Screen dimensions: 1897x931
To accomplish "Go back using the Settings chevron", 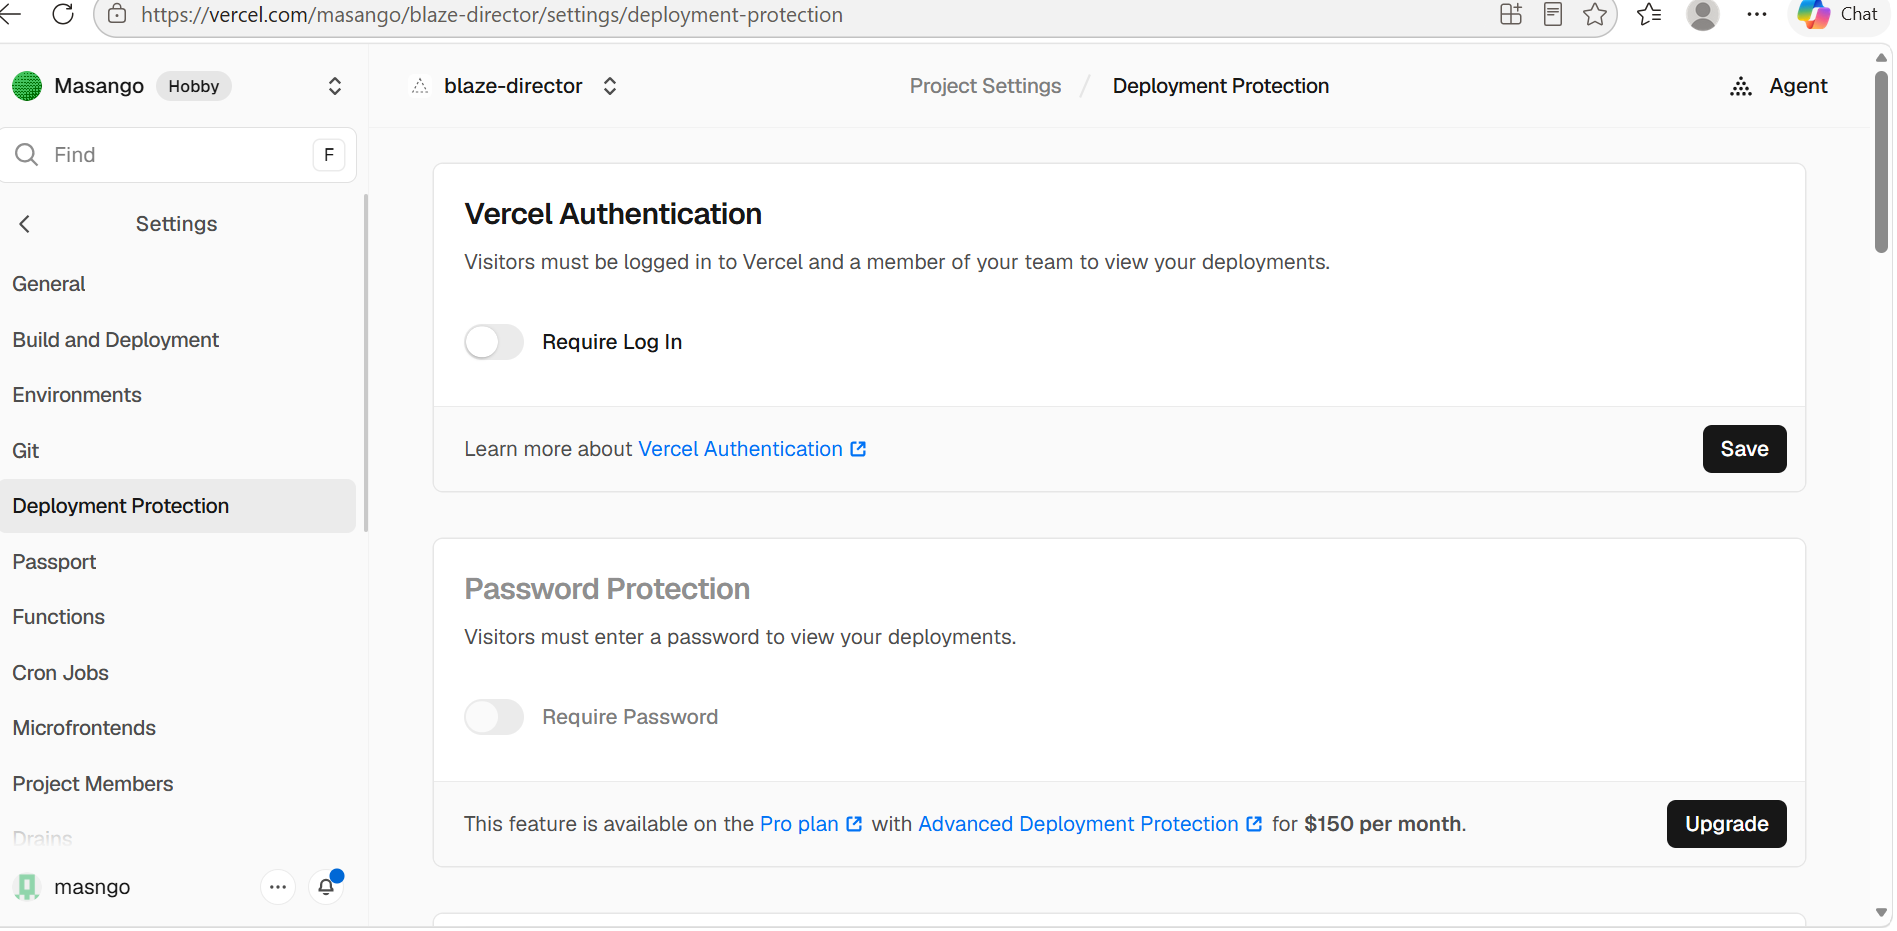I will click(25, 224).
